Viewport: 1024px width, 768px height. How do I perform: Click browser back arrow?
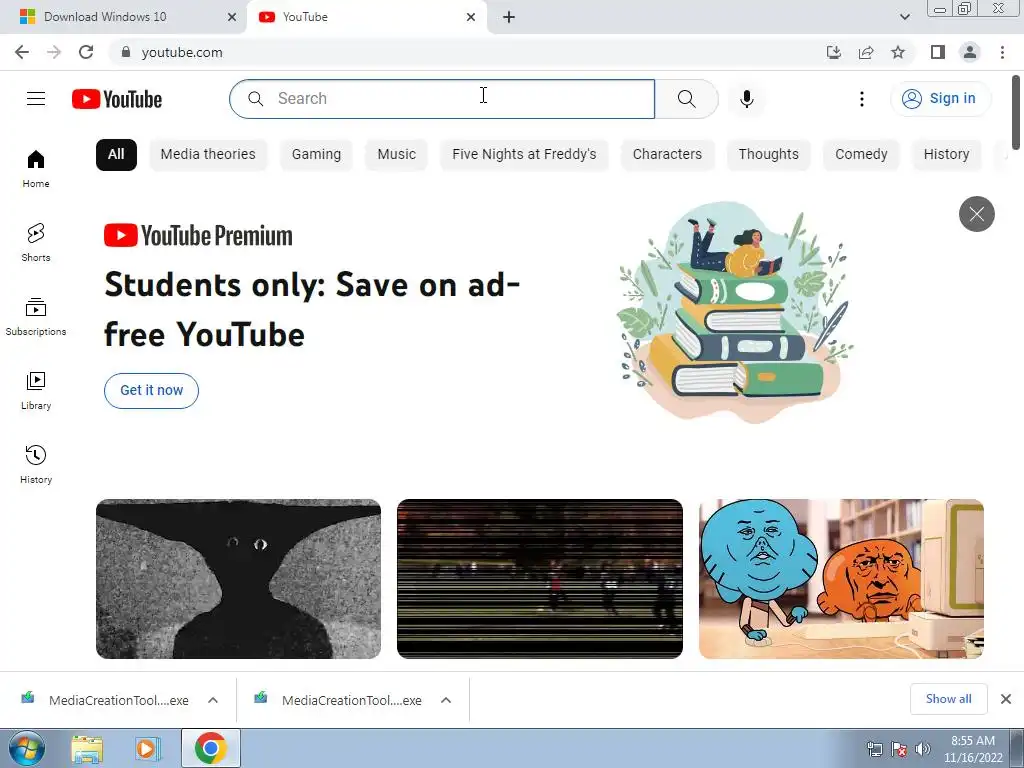[x=22, y=52]
